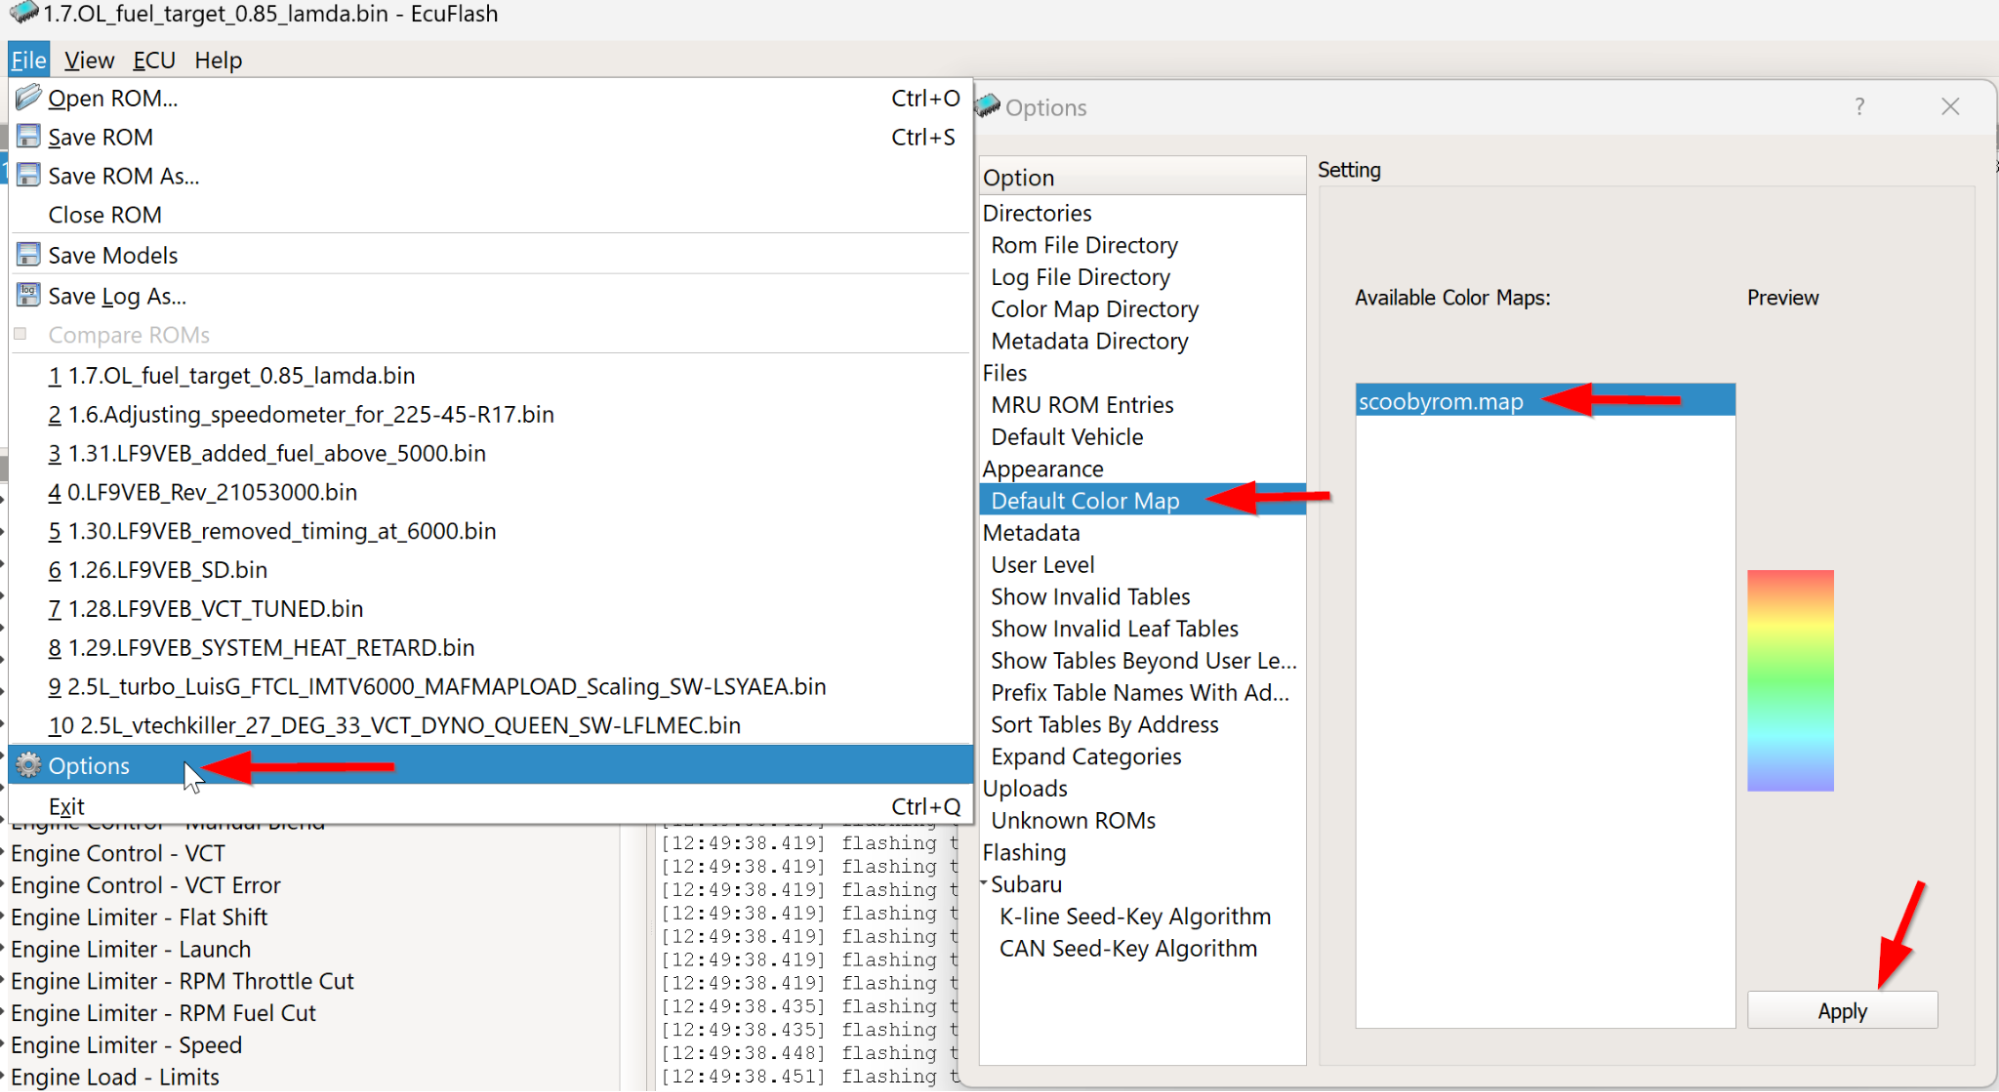Open the File menu
1999x1092 pixels.
tap(28, 60)
